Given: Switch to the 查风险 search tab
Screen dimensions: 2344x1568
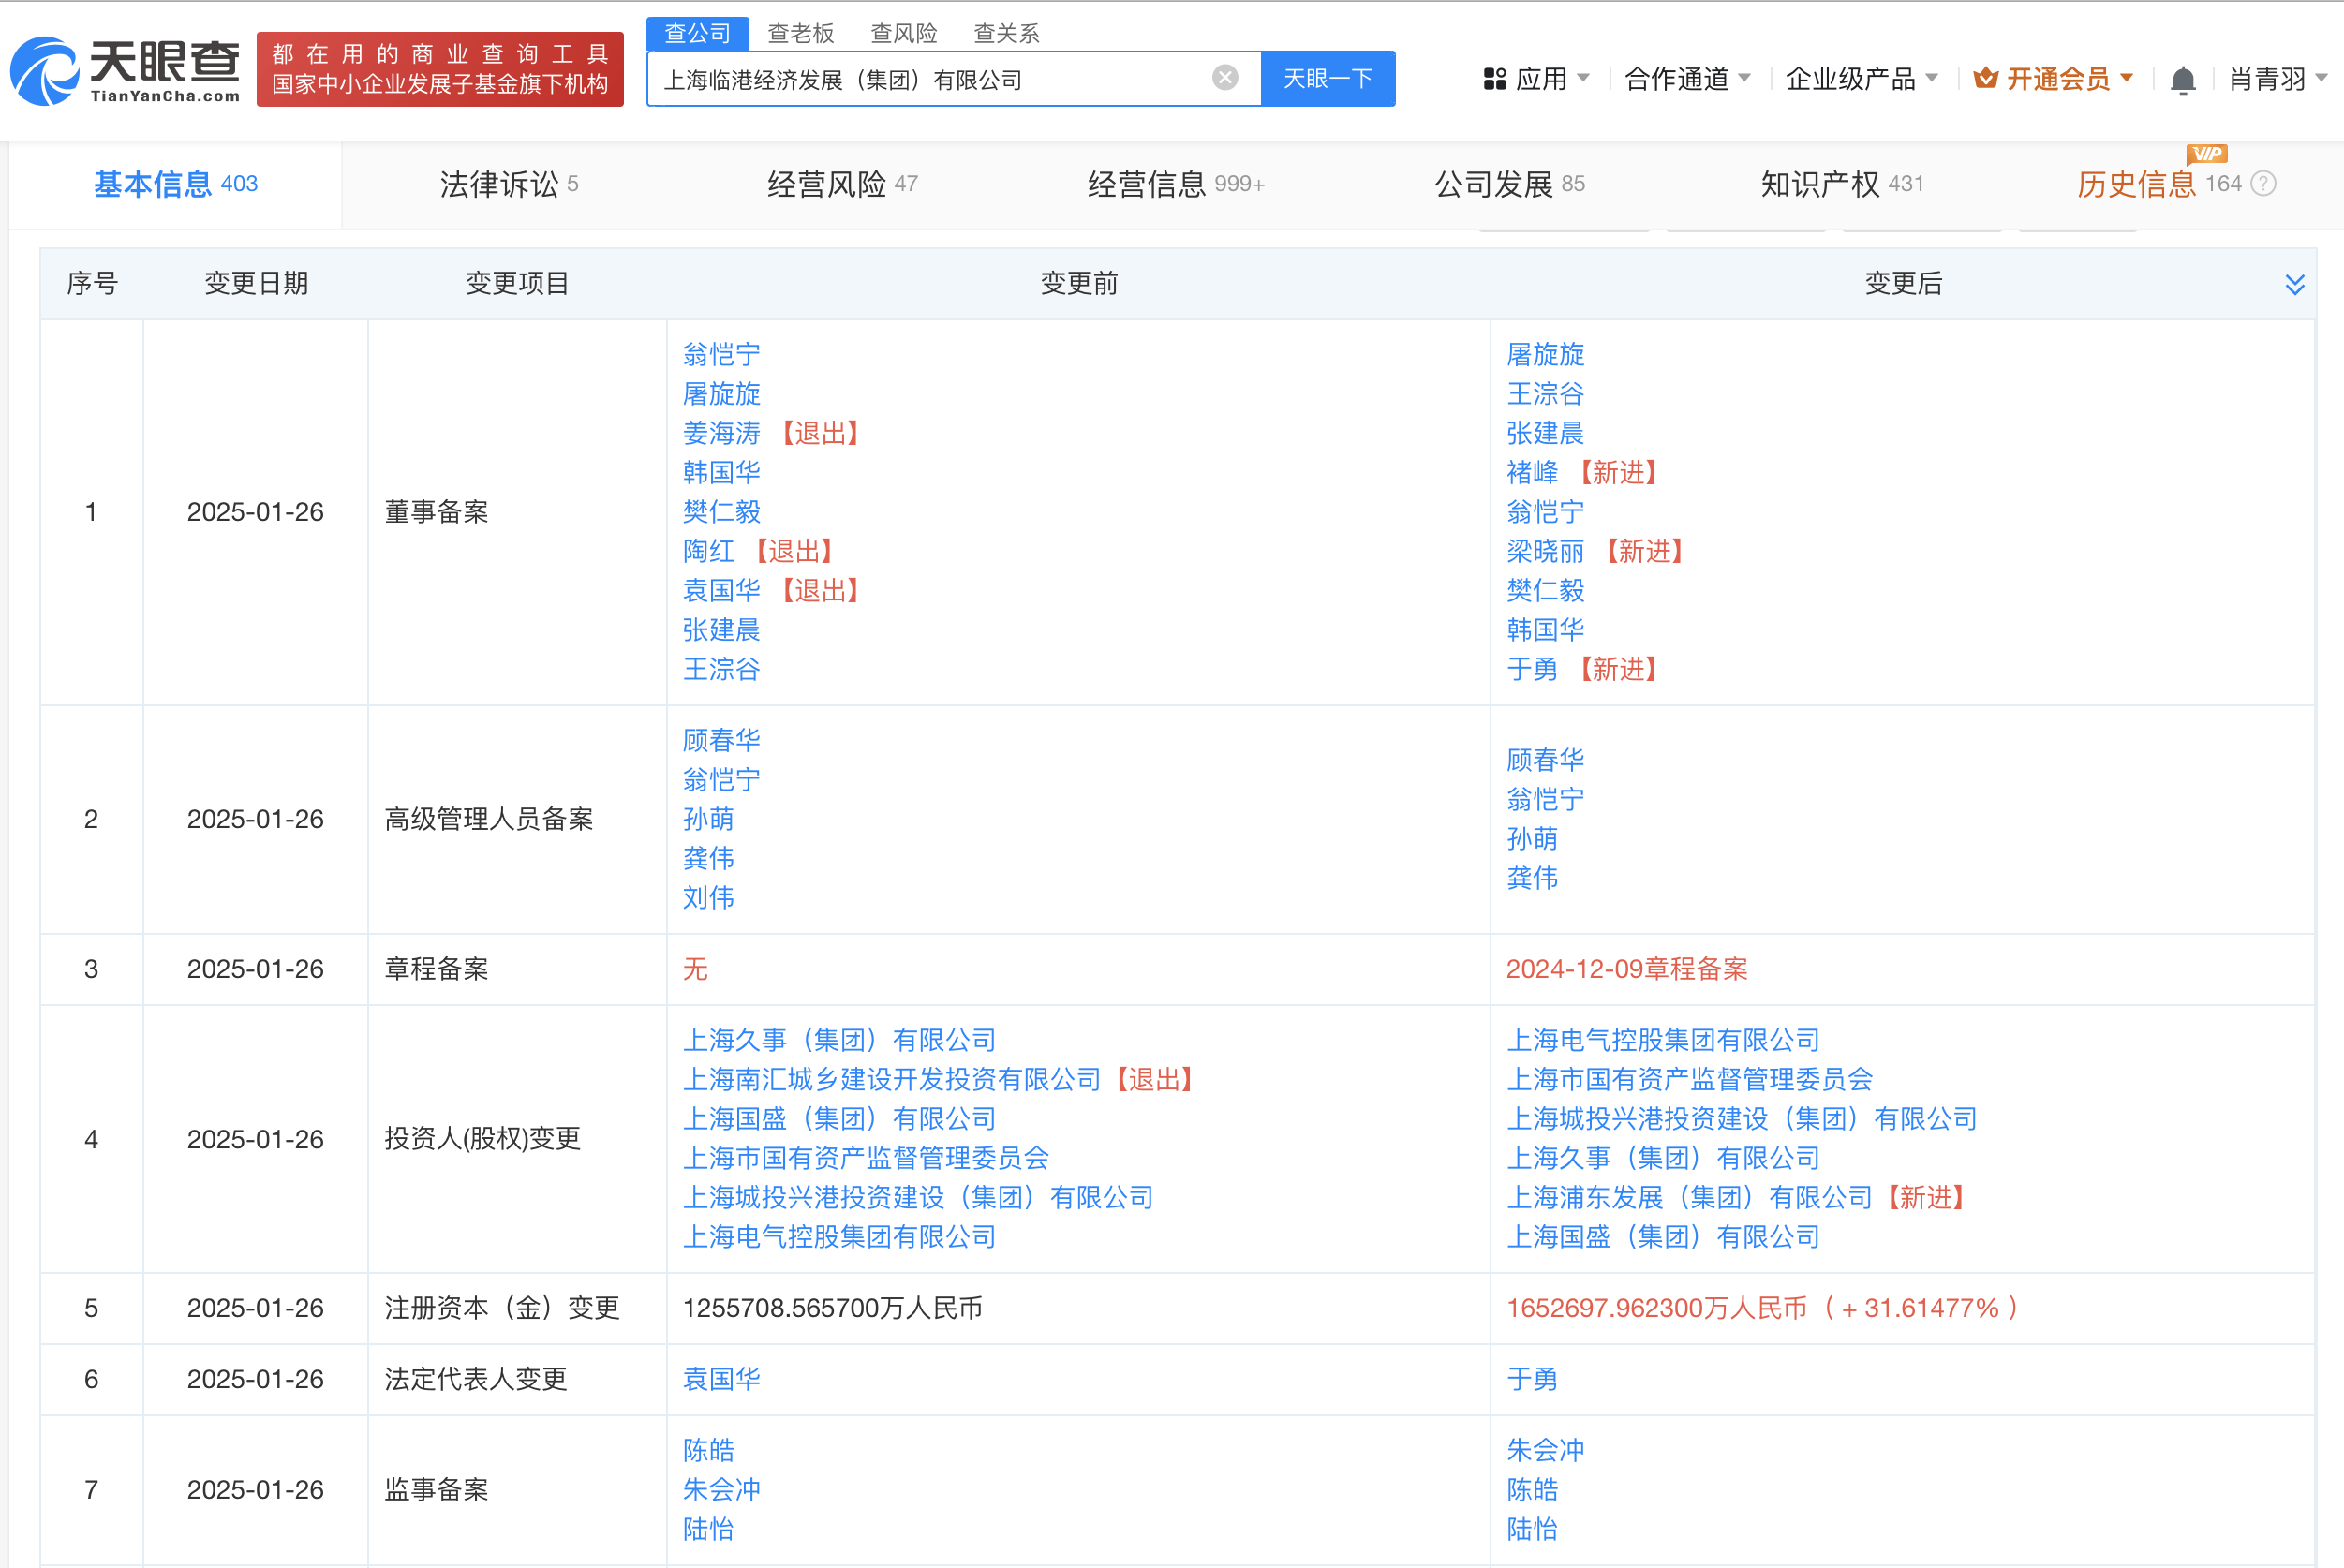Looking at the screenshot, I should pos(904,33).
